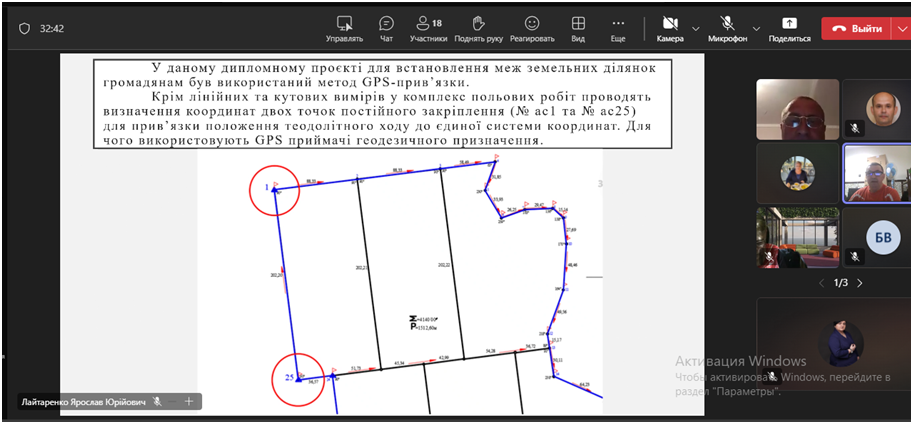Open dropdown beside the Выйти button
The image size is (913, 424).
[x=899, y=29]
